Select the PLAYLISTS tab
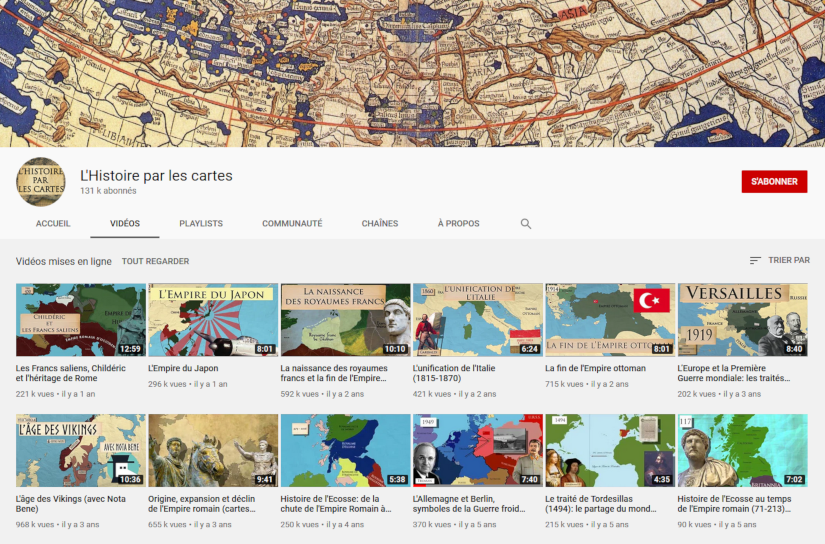Viewport: 825px width, 544px height. (201, 224)
